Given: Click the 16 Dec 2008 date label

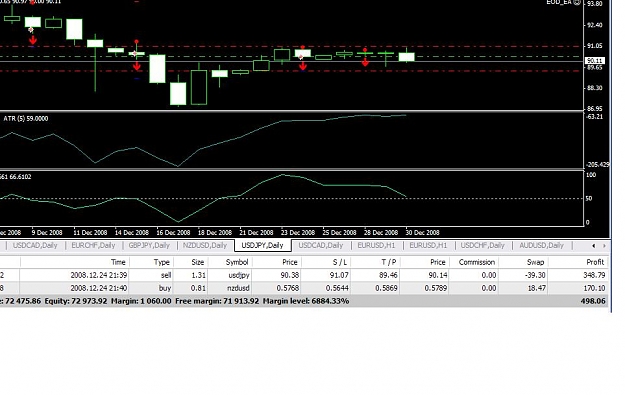Looking at the screenshot, I should point(173,232).
